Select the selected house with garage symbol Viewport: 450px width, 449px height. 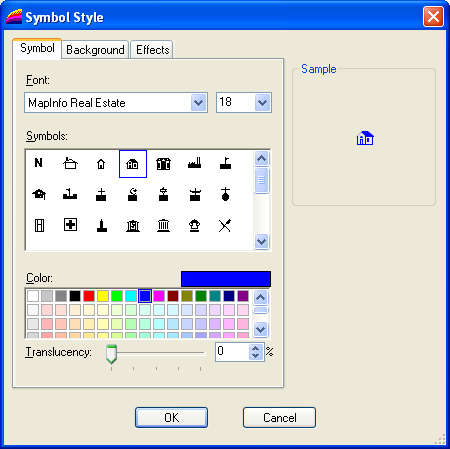coord(133,164)
